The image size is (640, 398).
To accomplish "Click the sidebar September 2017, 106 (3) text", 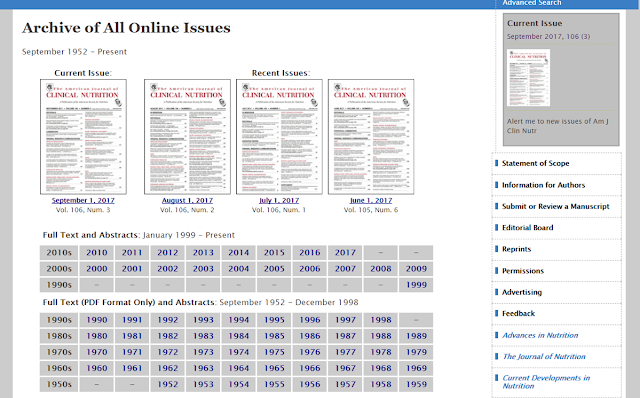I will click(548, 36).
